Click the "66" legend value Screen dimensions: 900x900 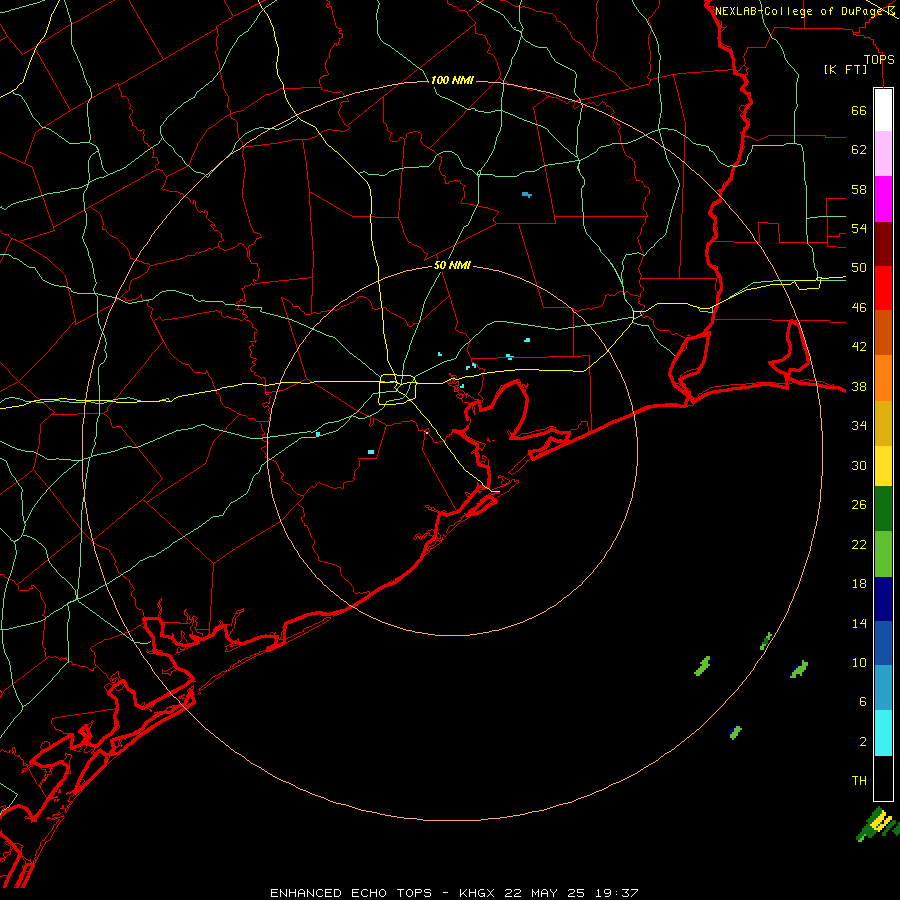(x=859, y=111)
